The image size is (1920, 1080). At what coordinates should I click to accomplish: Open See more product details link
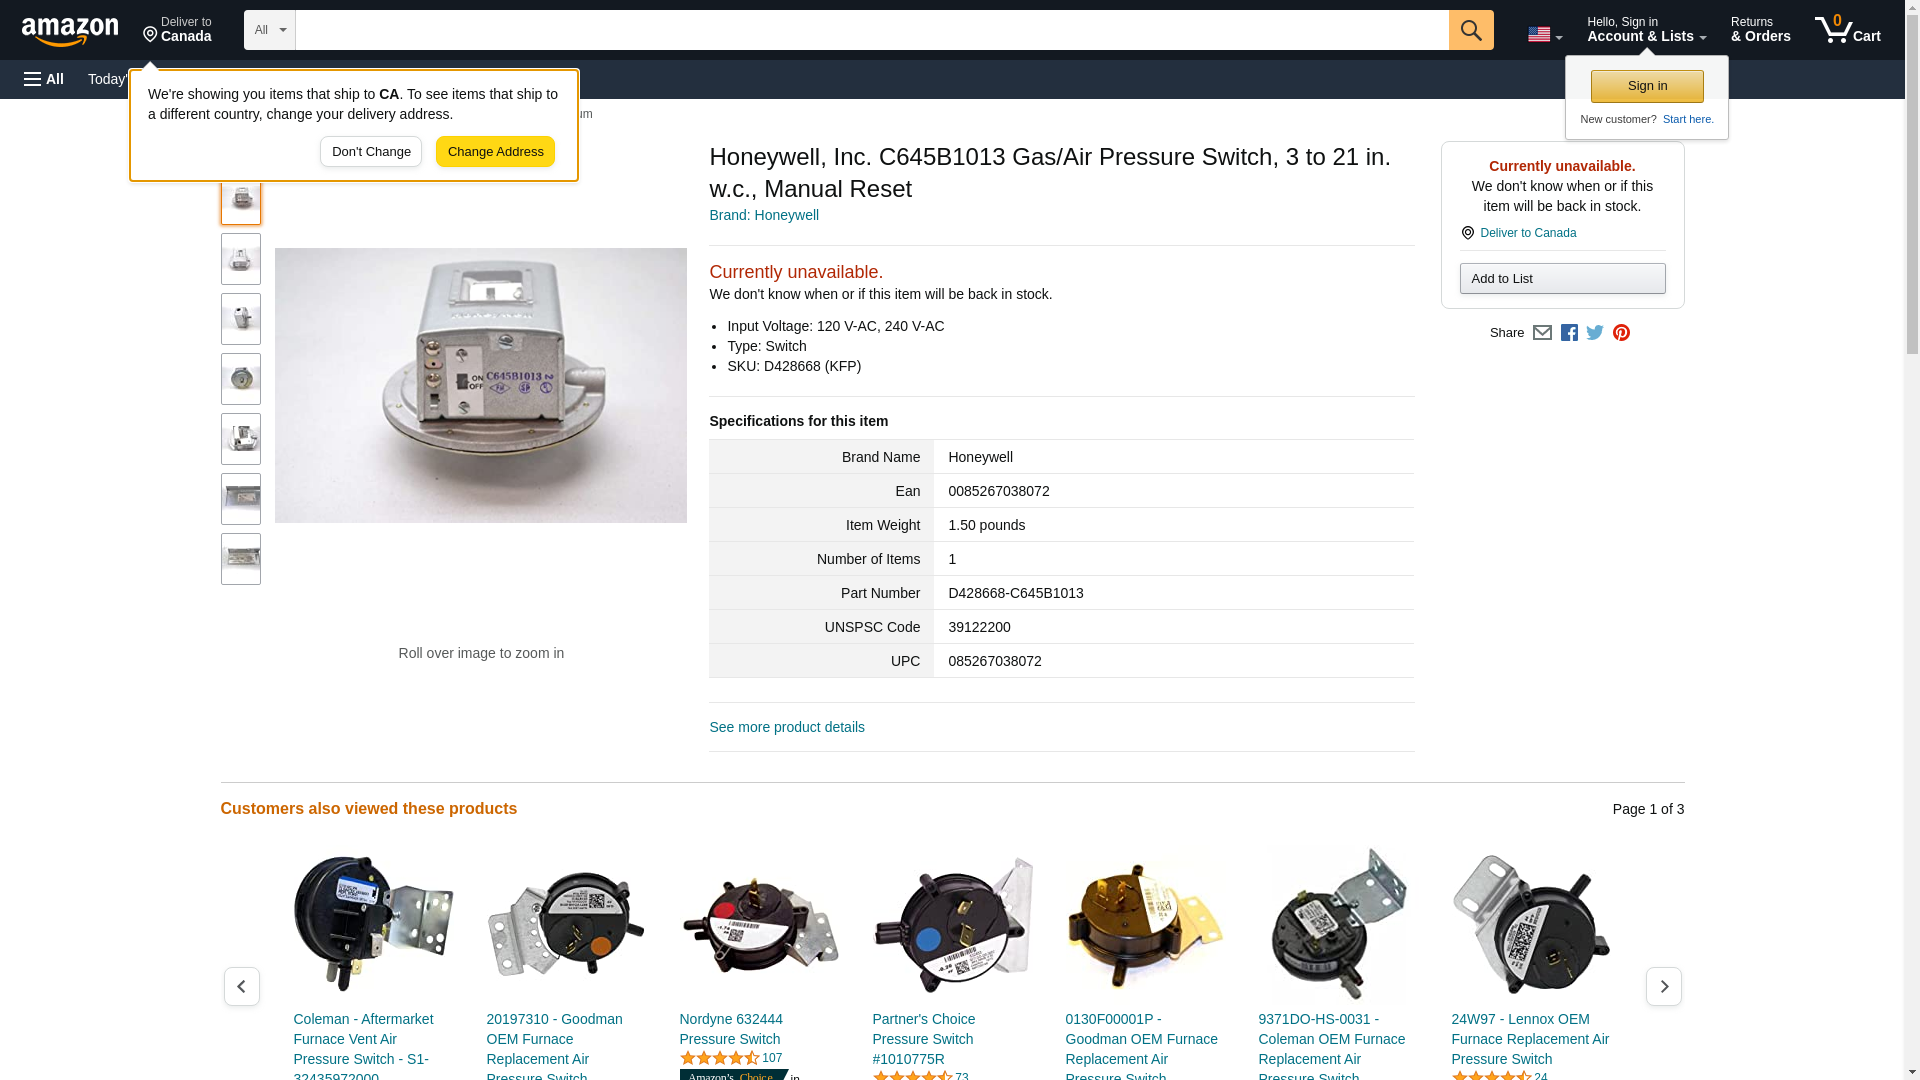click(x=787, y=727)
